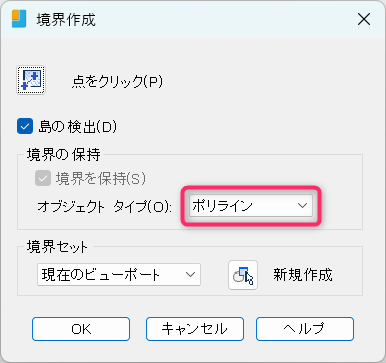The width and height of the screenshot is (386, 363).
Task: Click the 境界作成 app icon in title bar
Action: [x=19, y=19]
